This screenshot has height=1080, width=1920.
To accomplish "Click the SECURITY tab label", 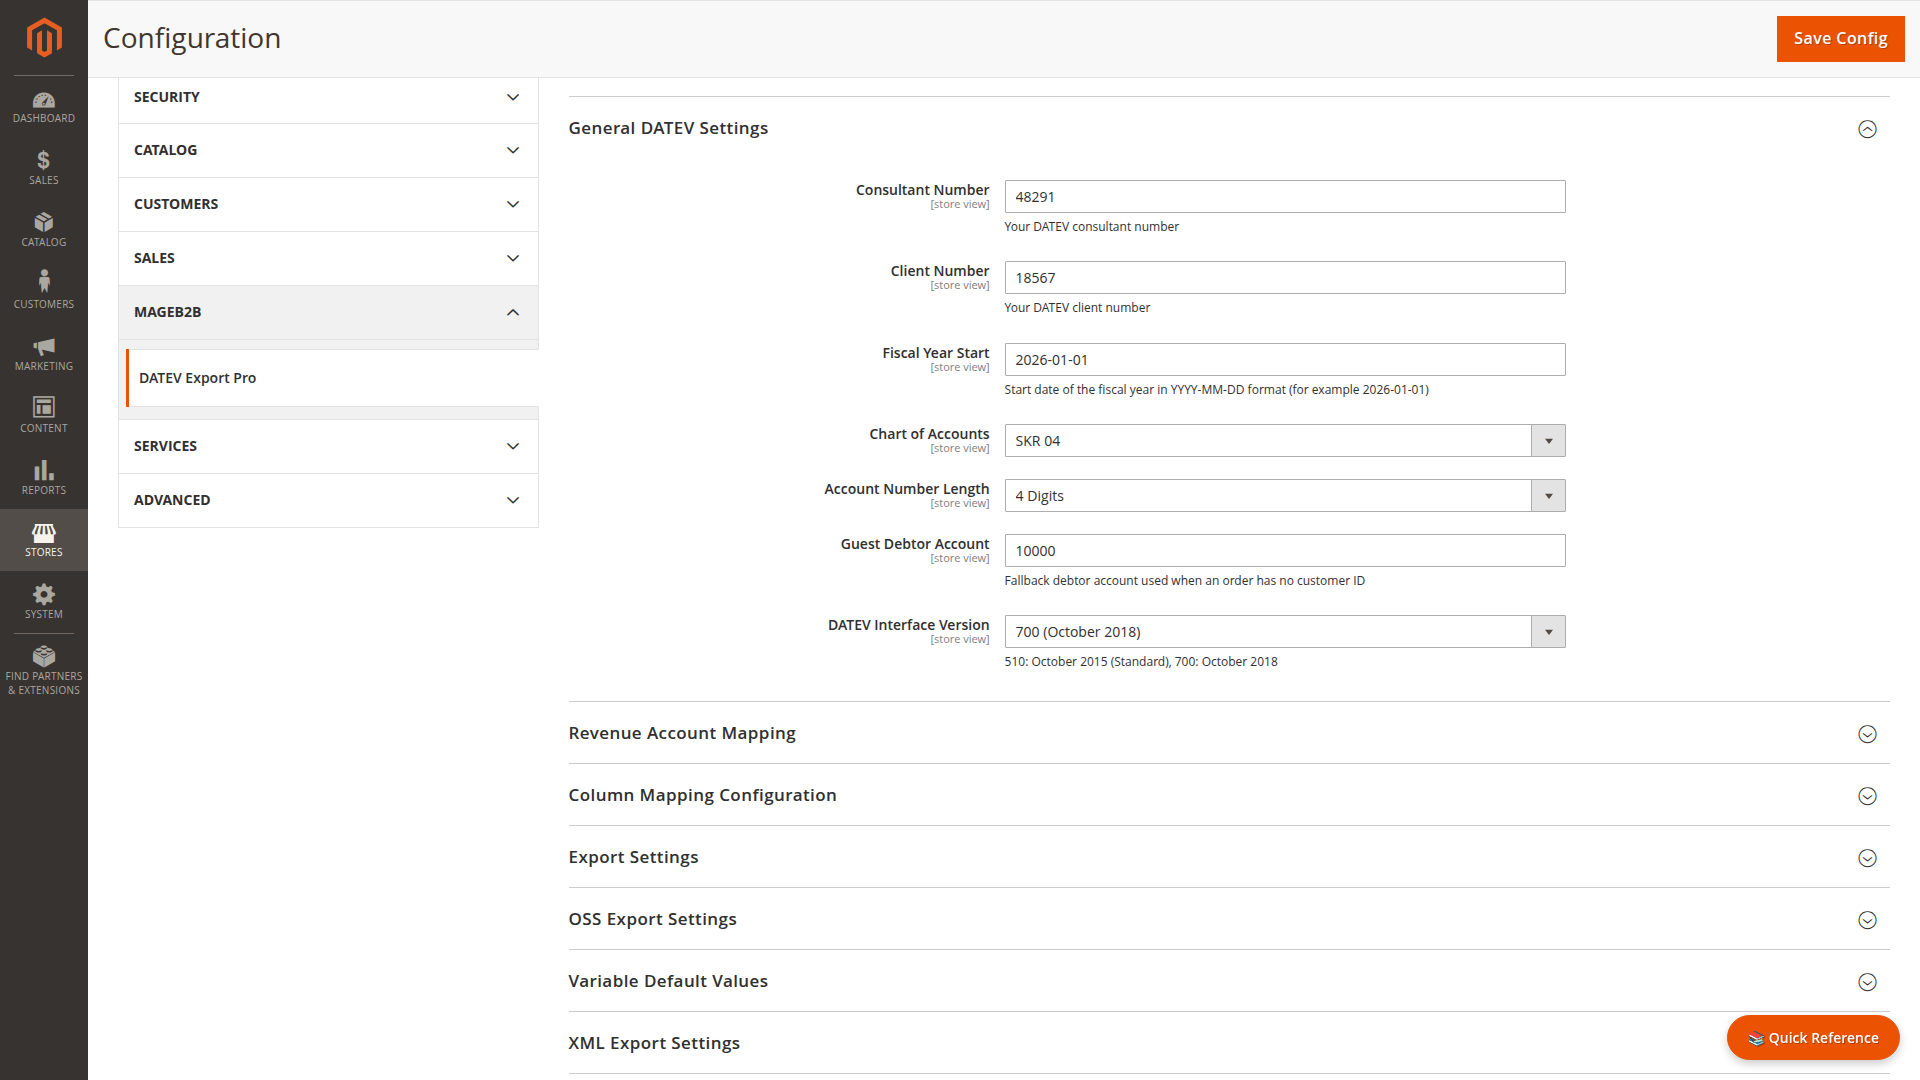I will tap(167, 97).
